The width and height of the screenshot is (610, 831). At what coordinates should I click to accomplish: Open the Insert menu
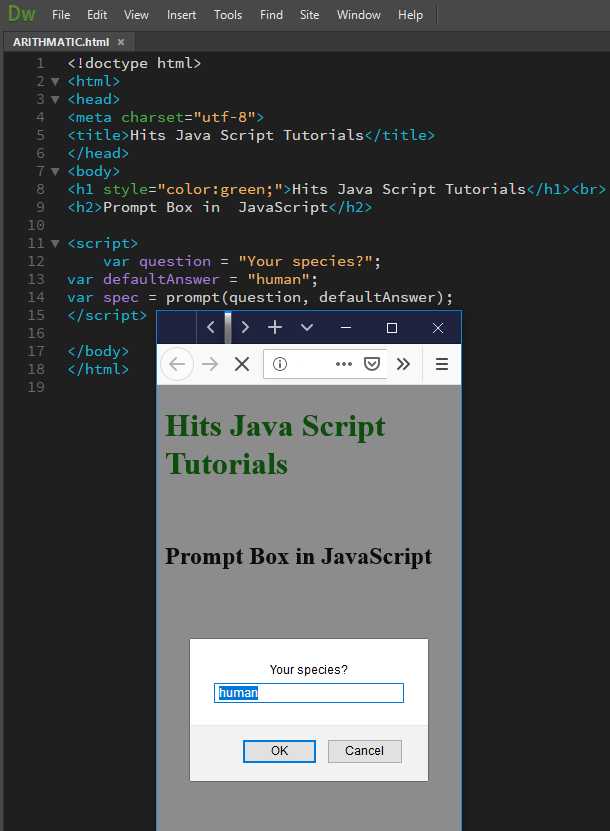[x=181, y=15]
